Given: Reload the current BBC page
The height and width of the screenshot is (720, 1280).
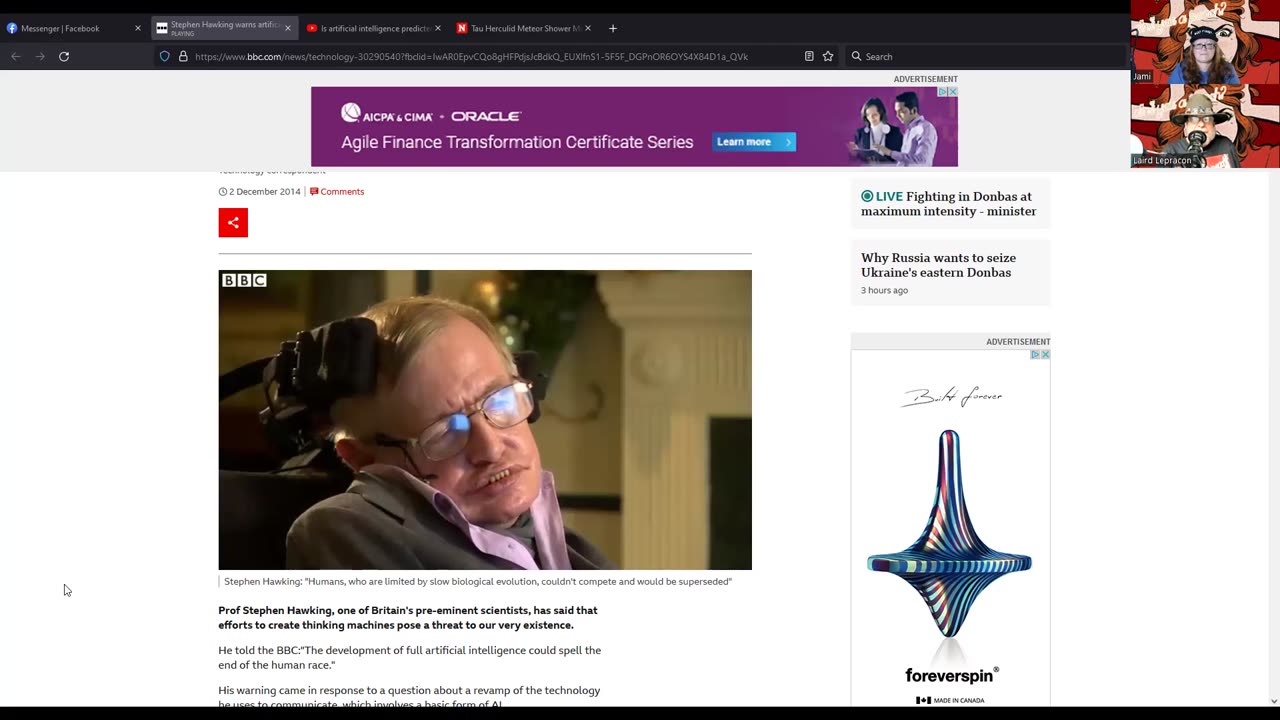Looking at the screenshot, I should pyautogui.click(x=64, y=56).
